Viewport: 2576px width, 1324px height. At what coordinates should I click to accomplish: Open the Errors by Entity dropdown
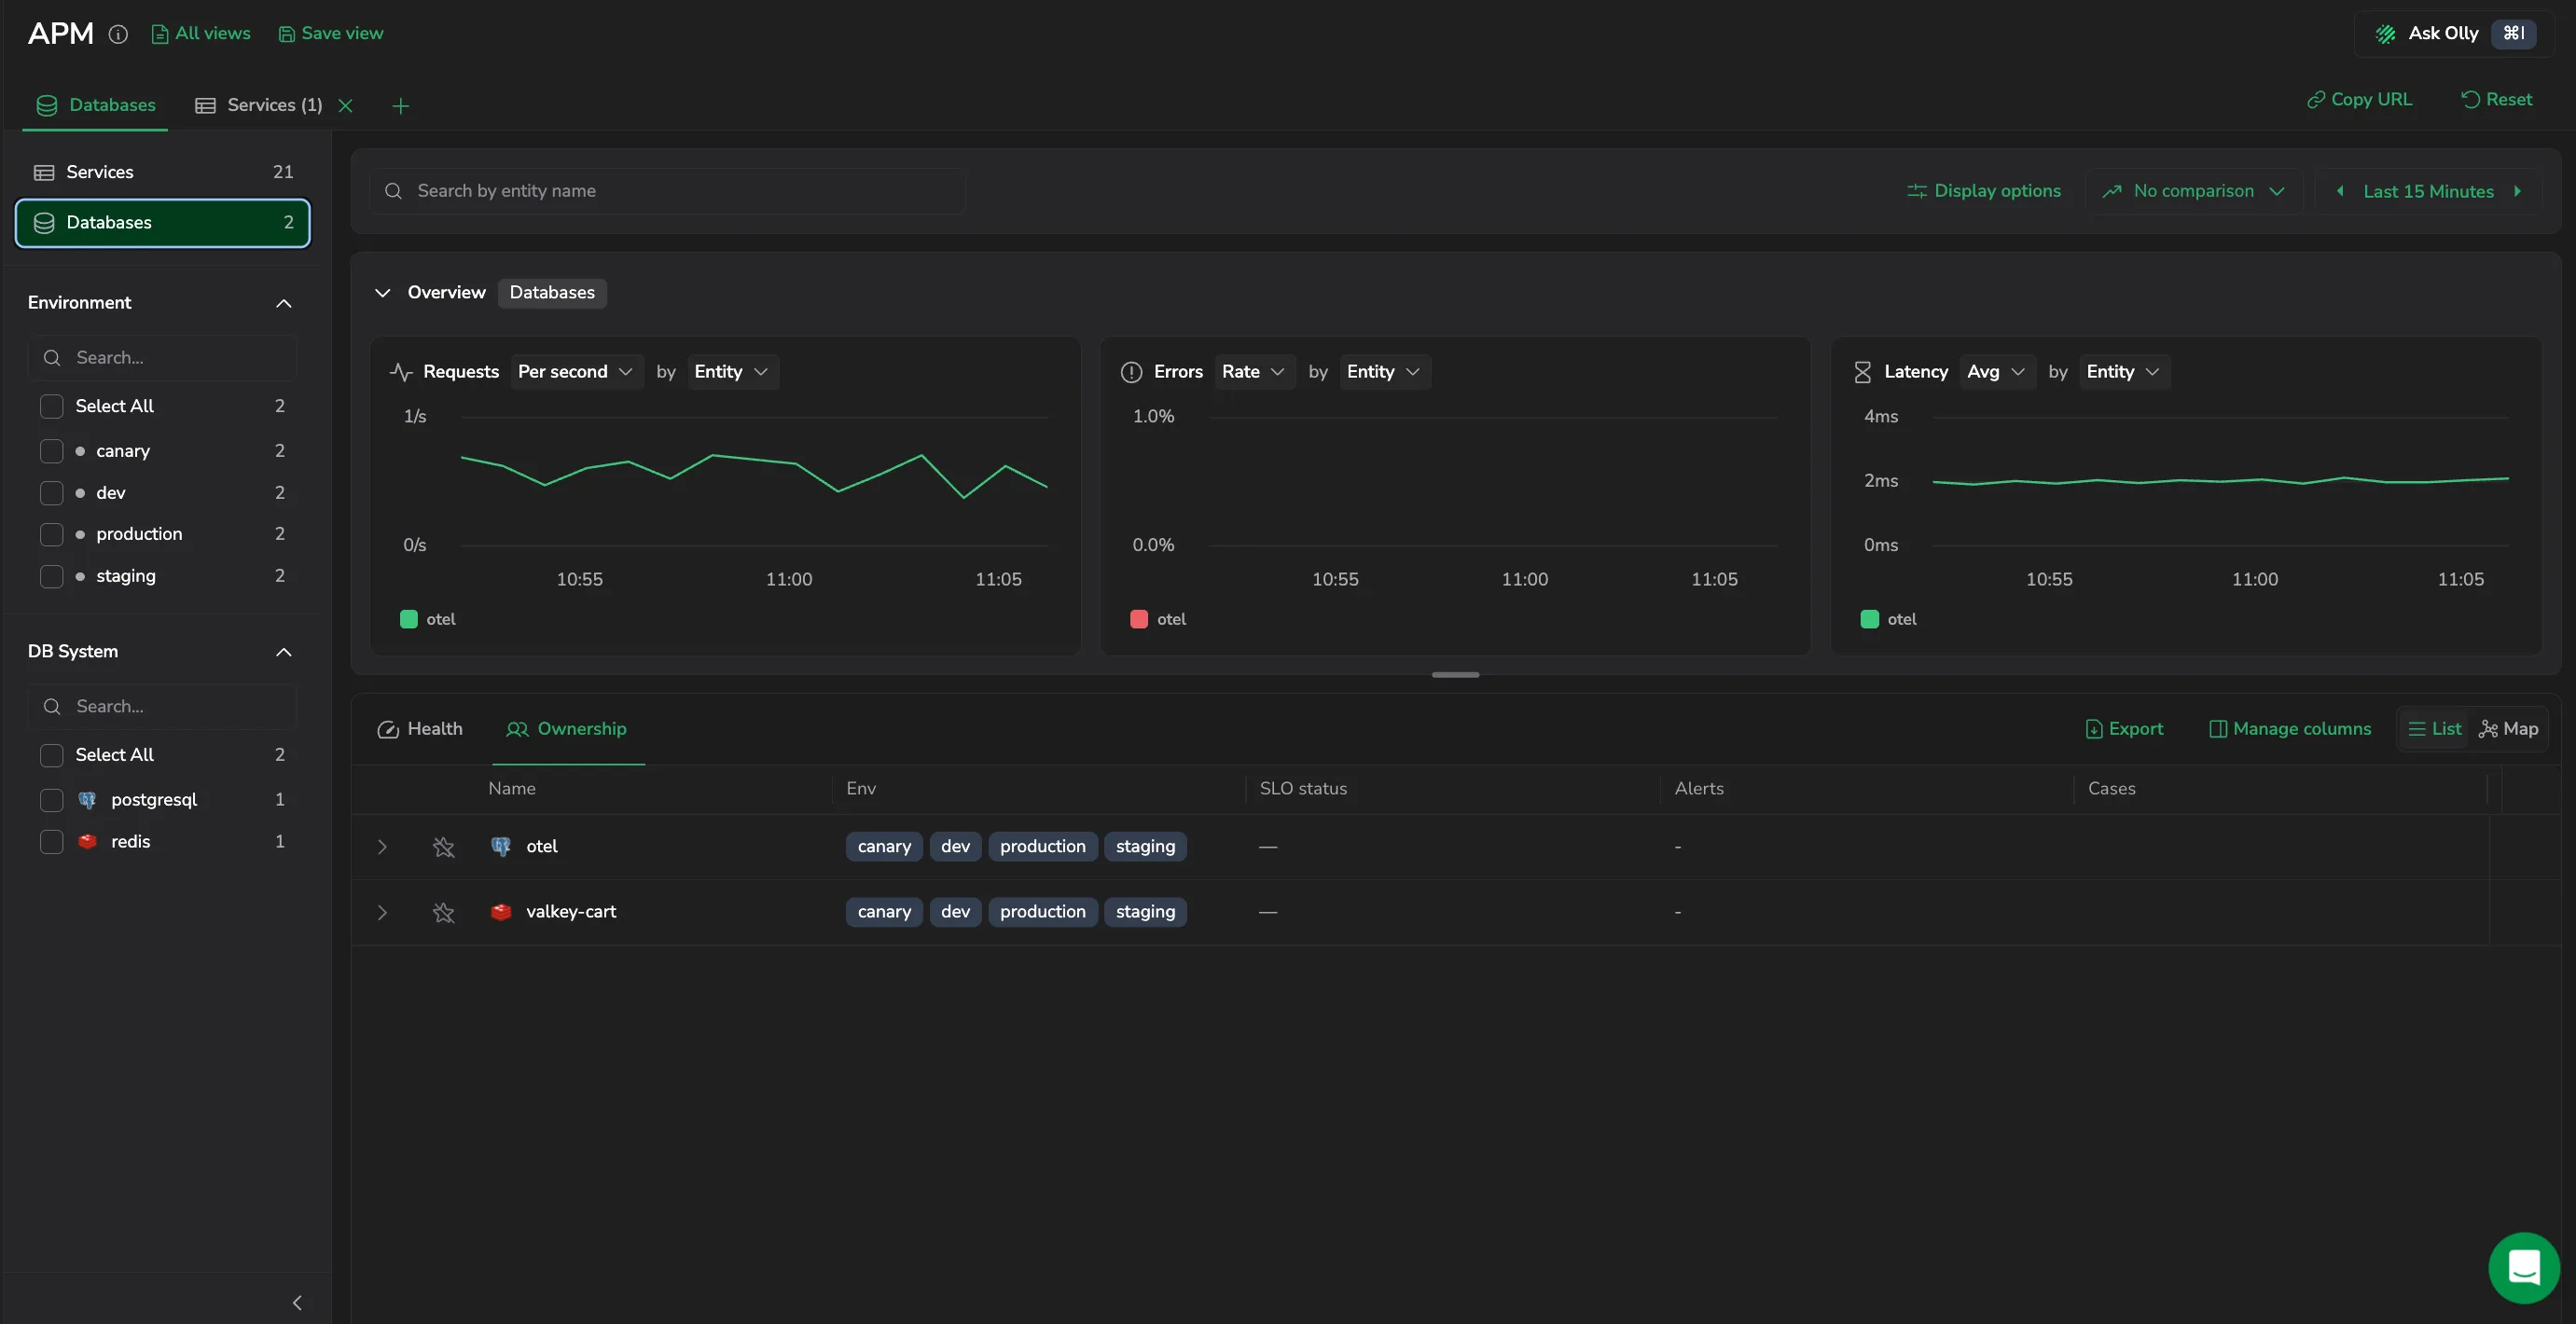(1384, 372)
